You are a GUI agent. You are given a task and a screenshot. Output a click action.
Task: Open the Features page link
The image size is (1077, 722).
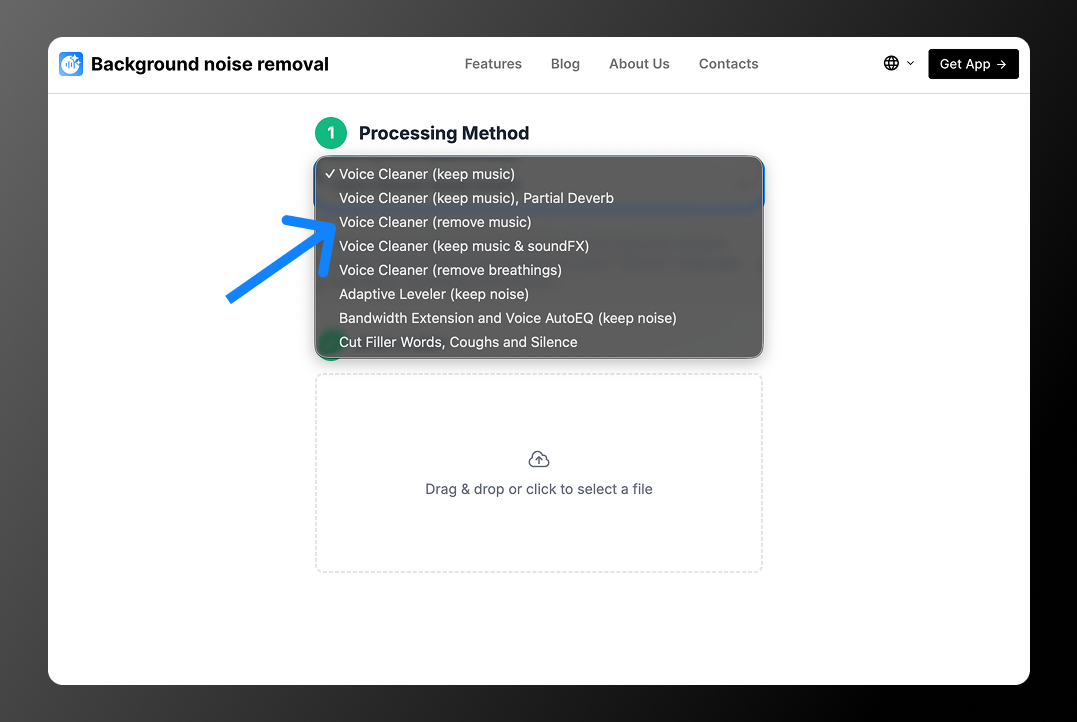[493, 64]
